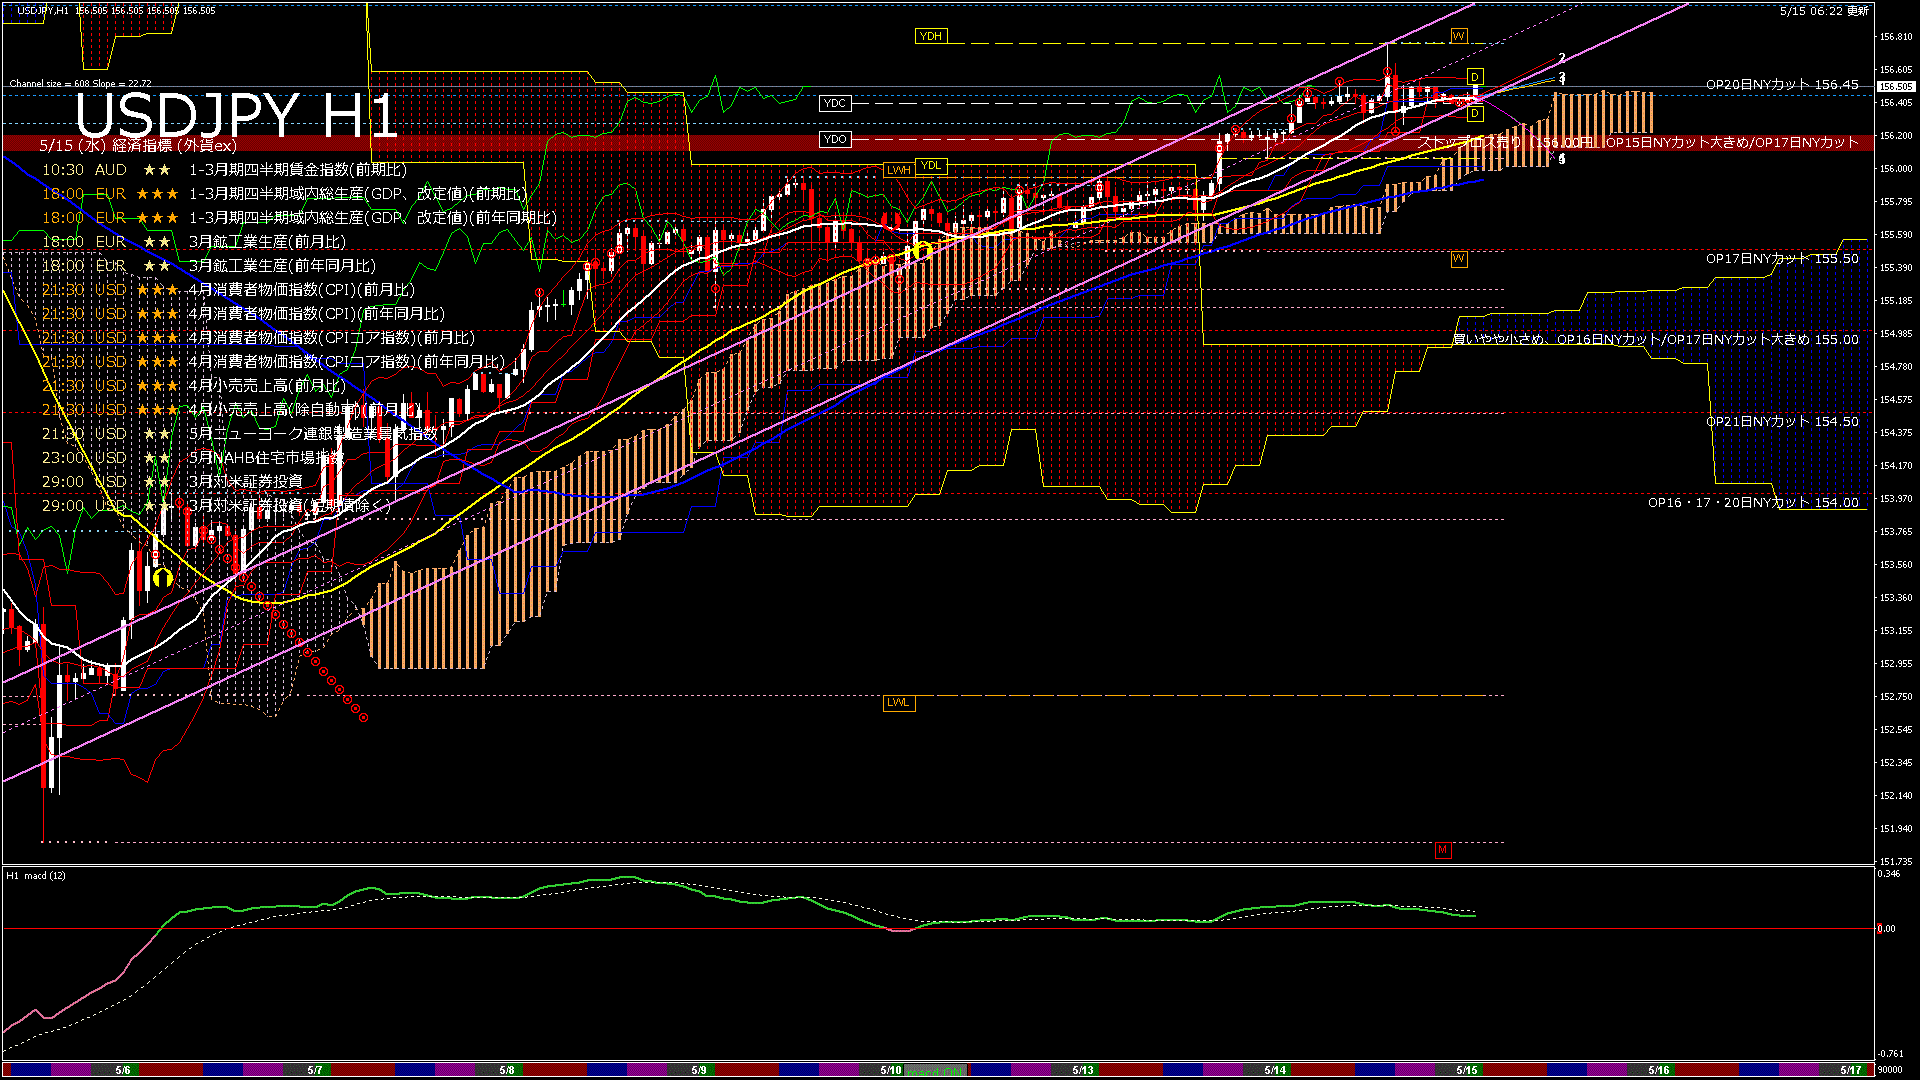The width and height of the screenshot is (1920, 1080).
Task: Click the YDC white label box
Action: pos(834,103)
